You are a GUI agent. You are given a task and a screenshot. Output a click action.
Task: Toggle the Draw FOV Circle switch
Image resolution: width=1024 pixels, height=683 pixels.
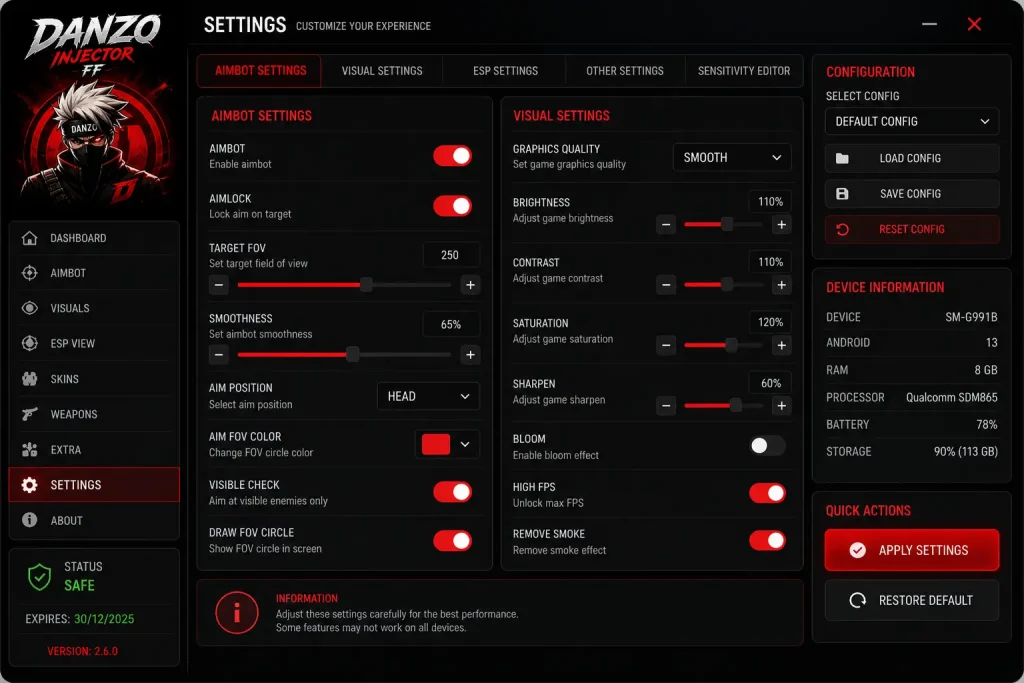452,541
